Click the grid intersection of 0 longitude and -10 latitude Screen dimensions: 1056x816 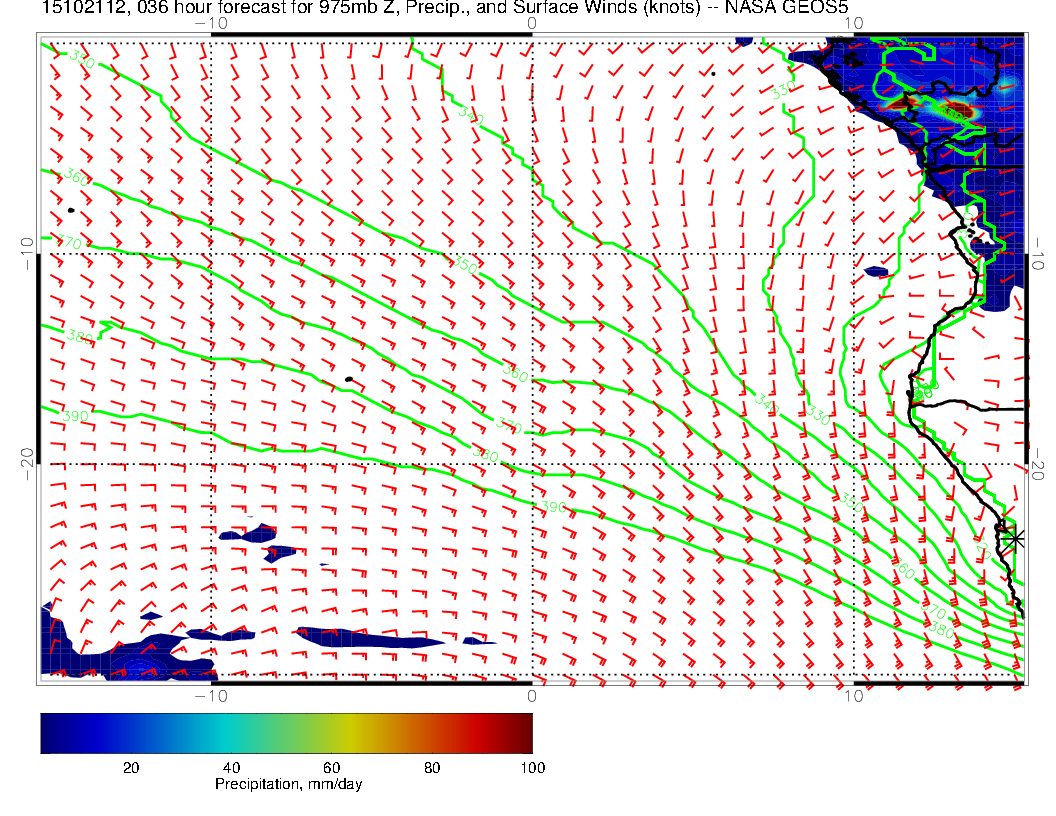[531, 252]
